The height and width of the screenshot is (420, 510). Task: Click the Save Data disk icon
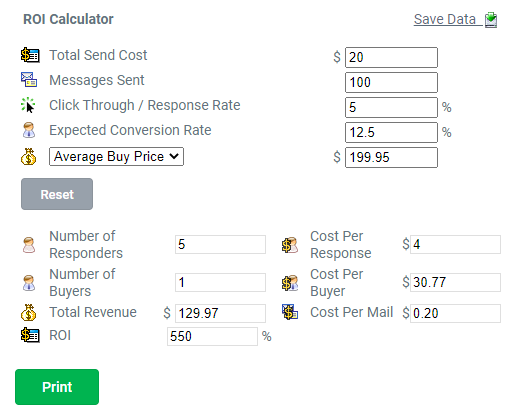(x=491, y=20)
